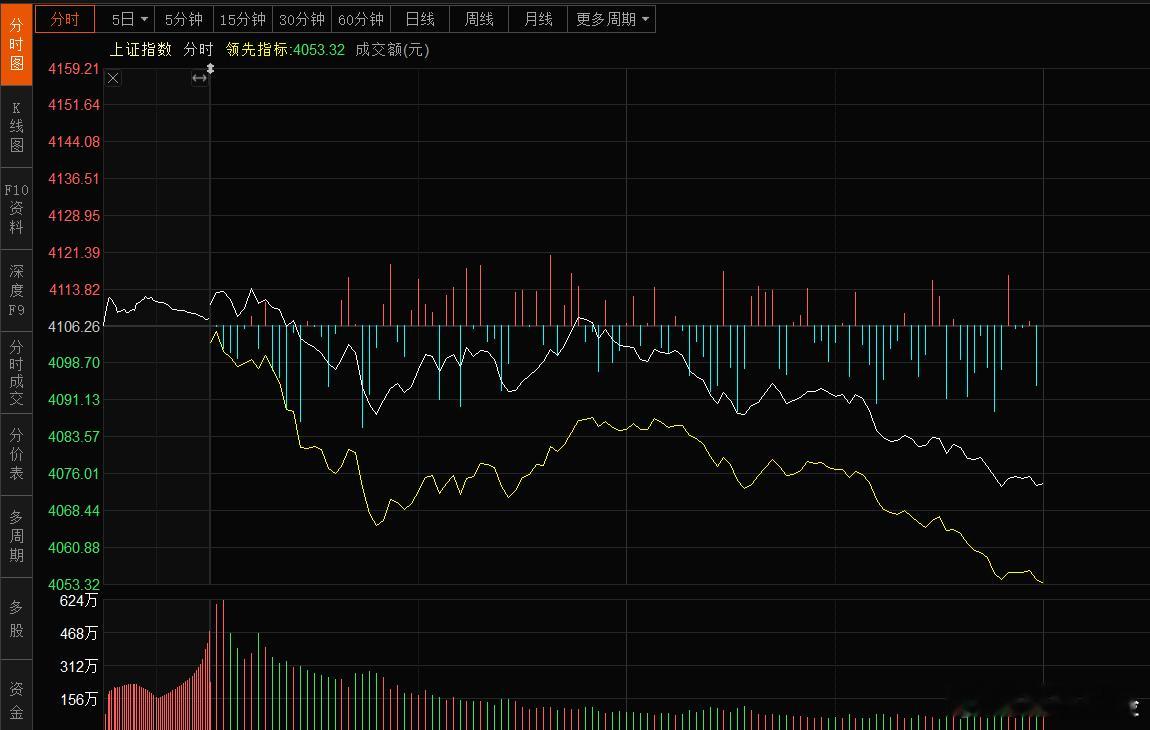1150x730 pixels.
Task: Open the 分时成交 sidebar tab
Action: pyautogui.click(x=16, y=373)
